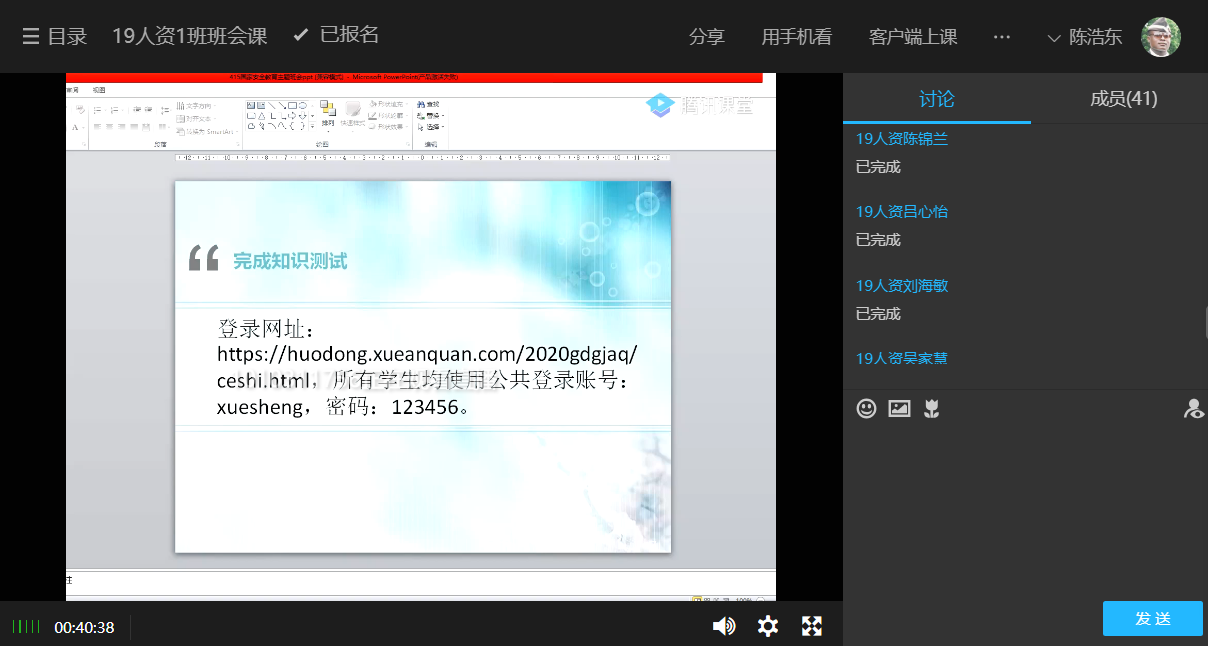Open the 分享 share menu
Screen dimensions: 1208x646
(x=706, y=37)
